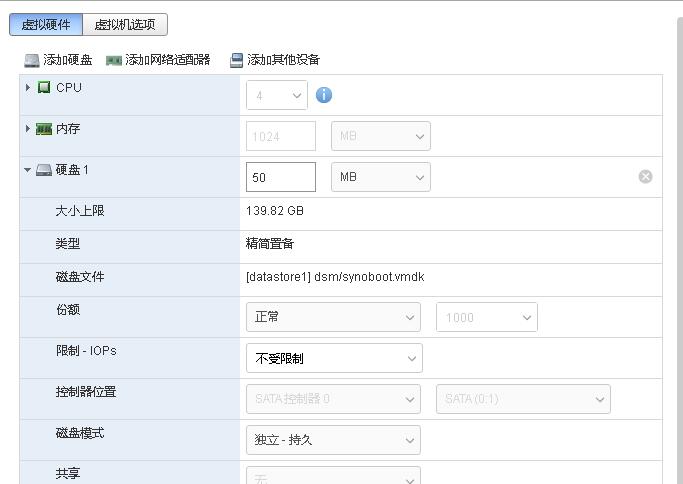Viewport: 683px width, 484px height.
Task: Click the memory (内存) module icon
Action: [44, 129]
